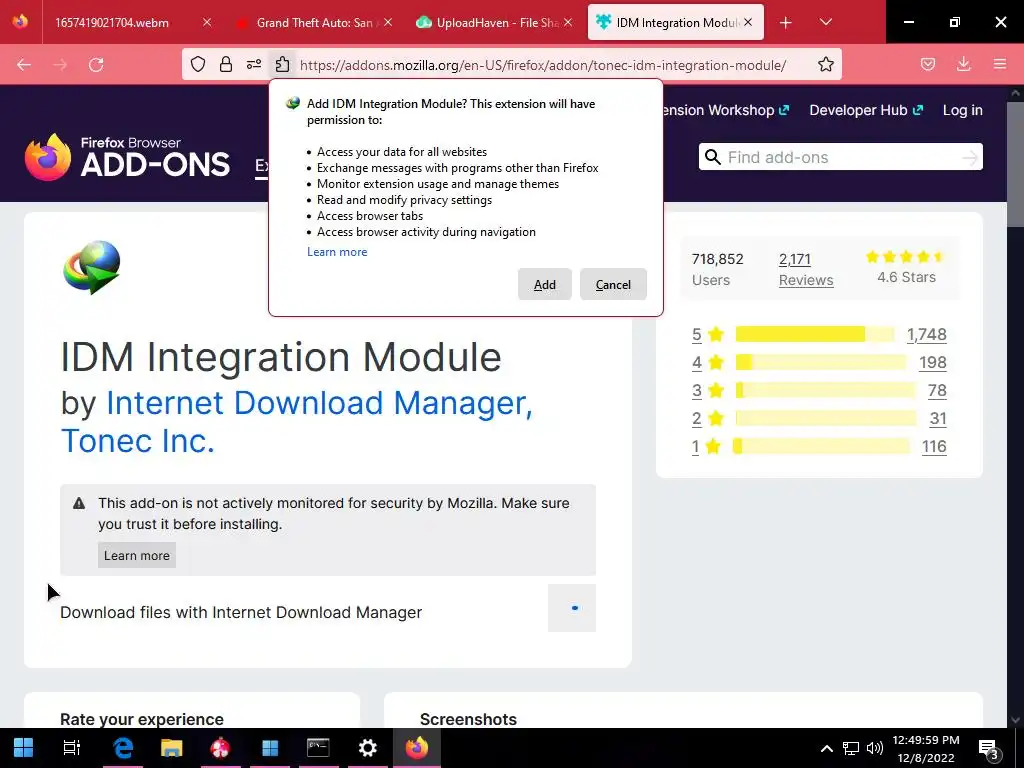This screenshot has width=1024, height=768.
Task: Open the Save to Pocket icon
Action: (928, 64)
